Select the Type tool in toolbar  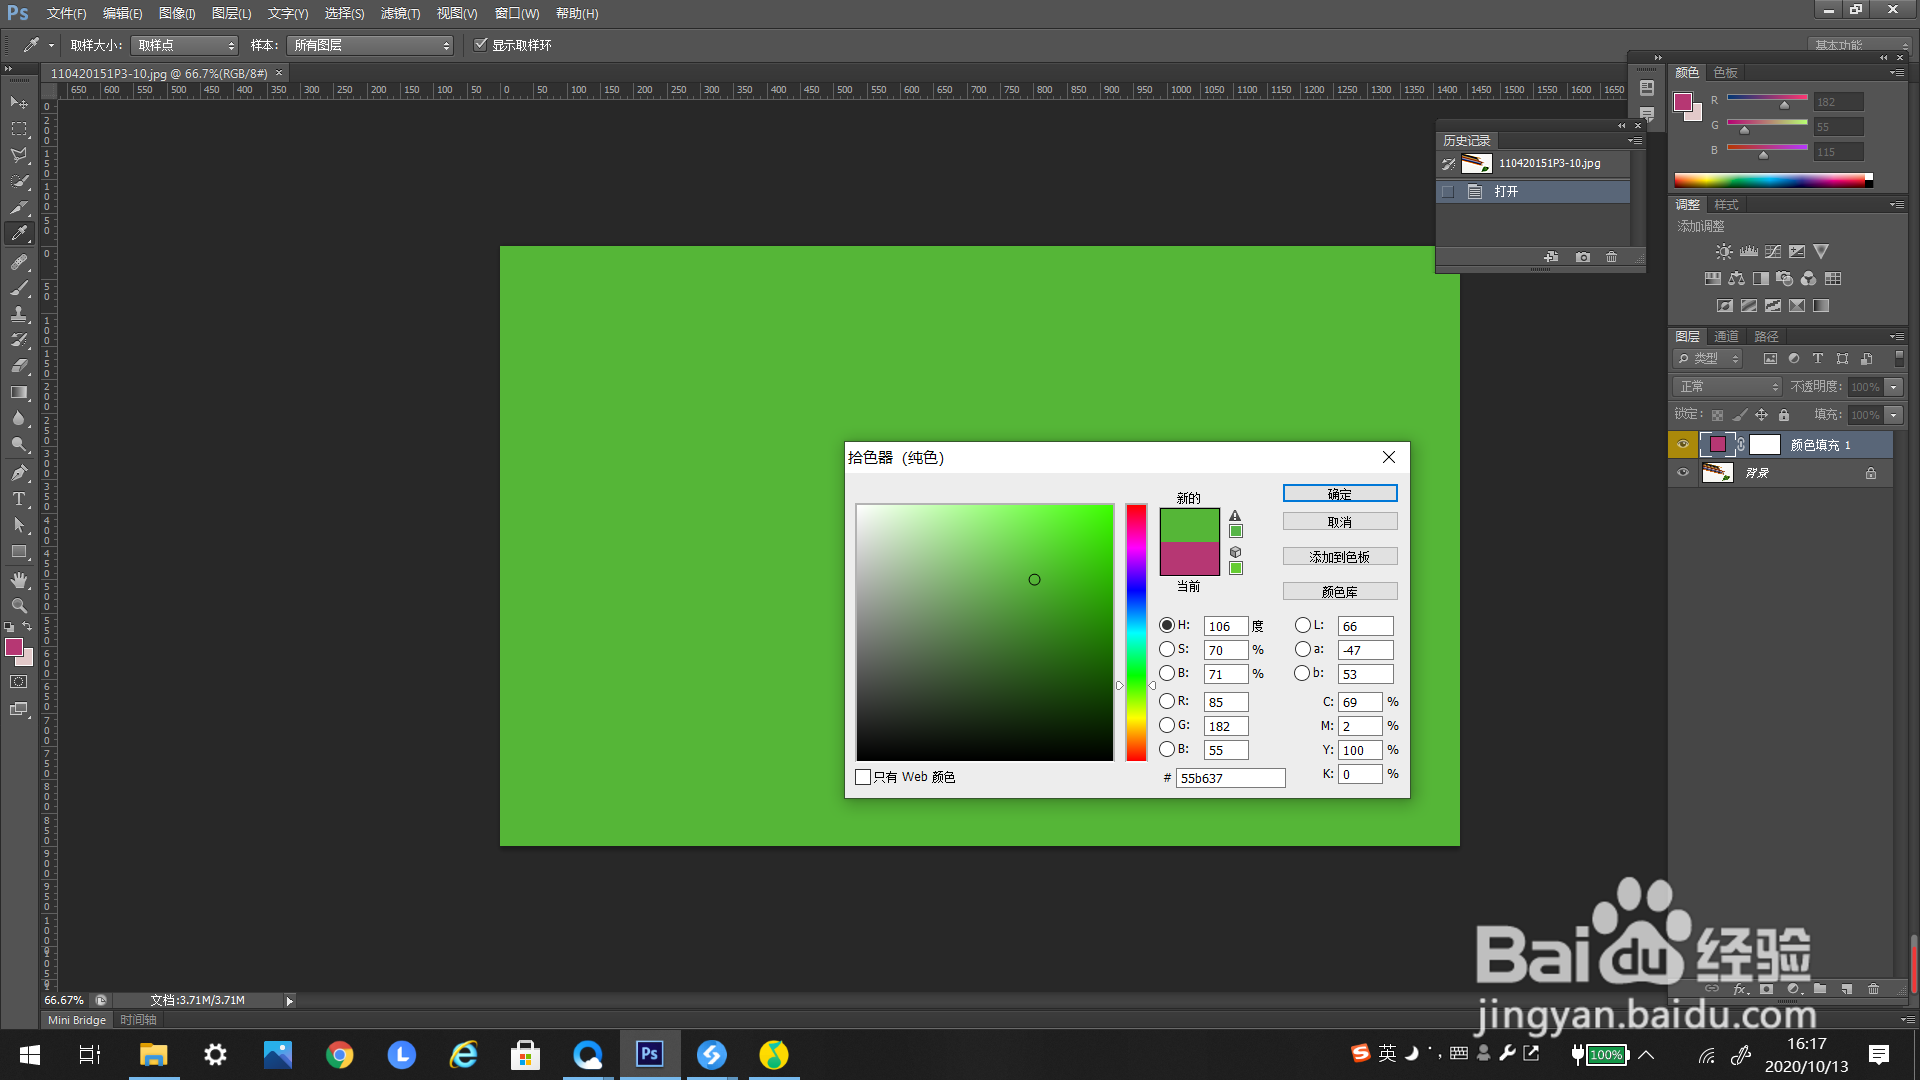click(19, 499)
